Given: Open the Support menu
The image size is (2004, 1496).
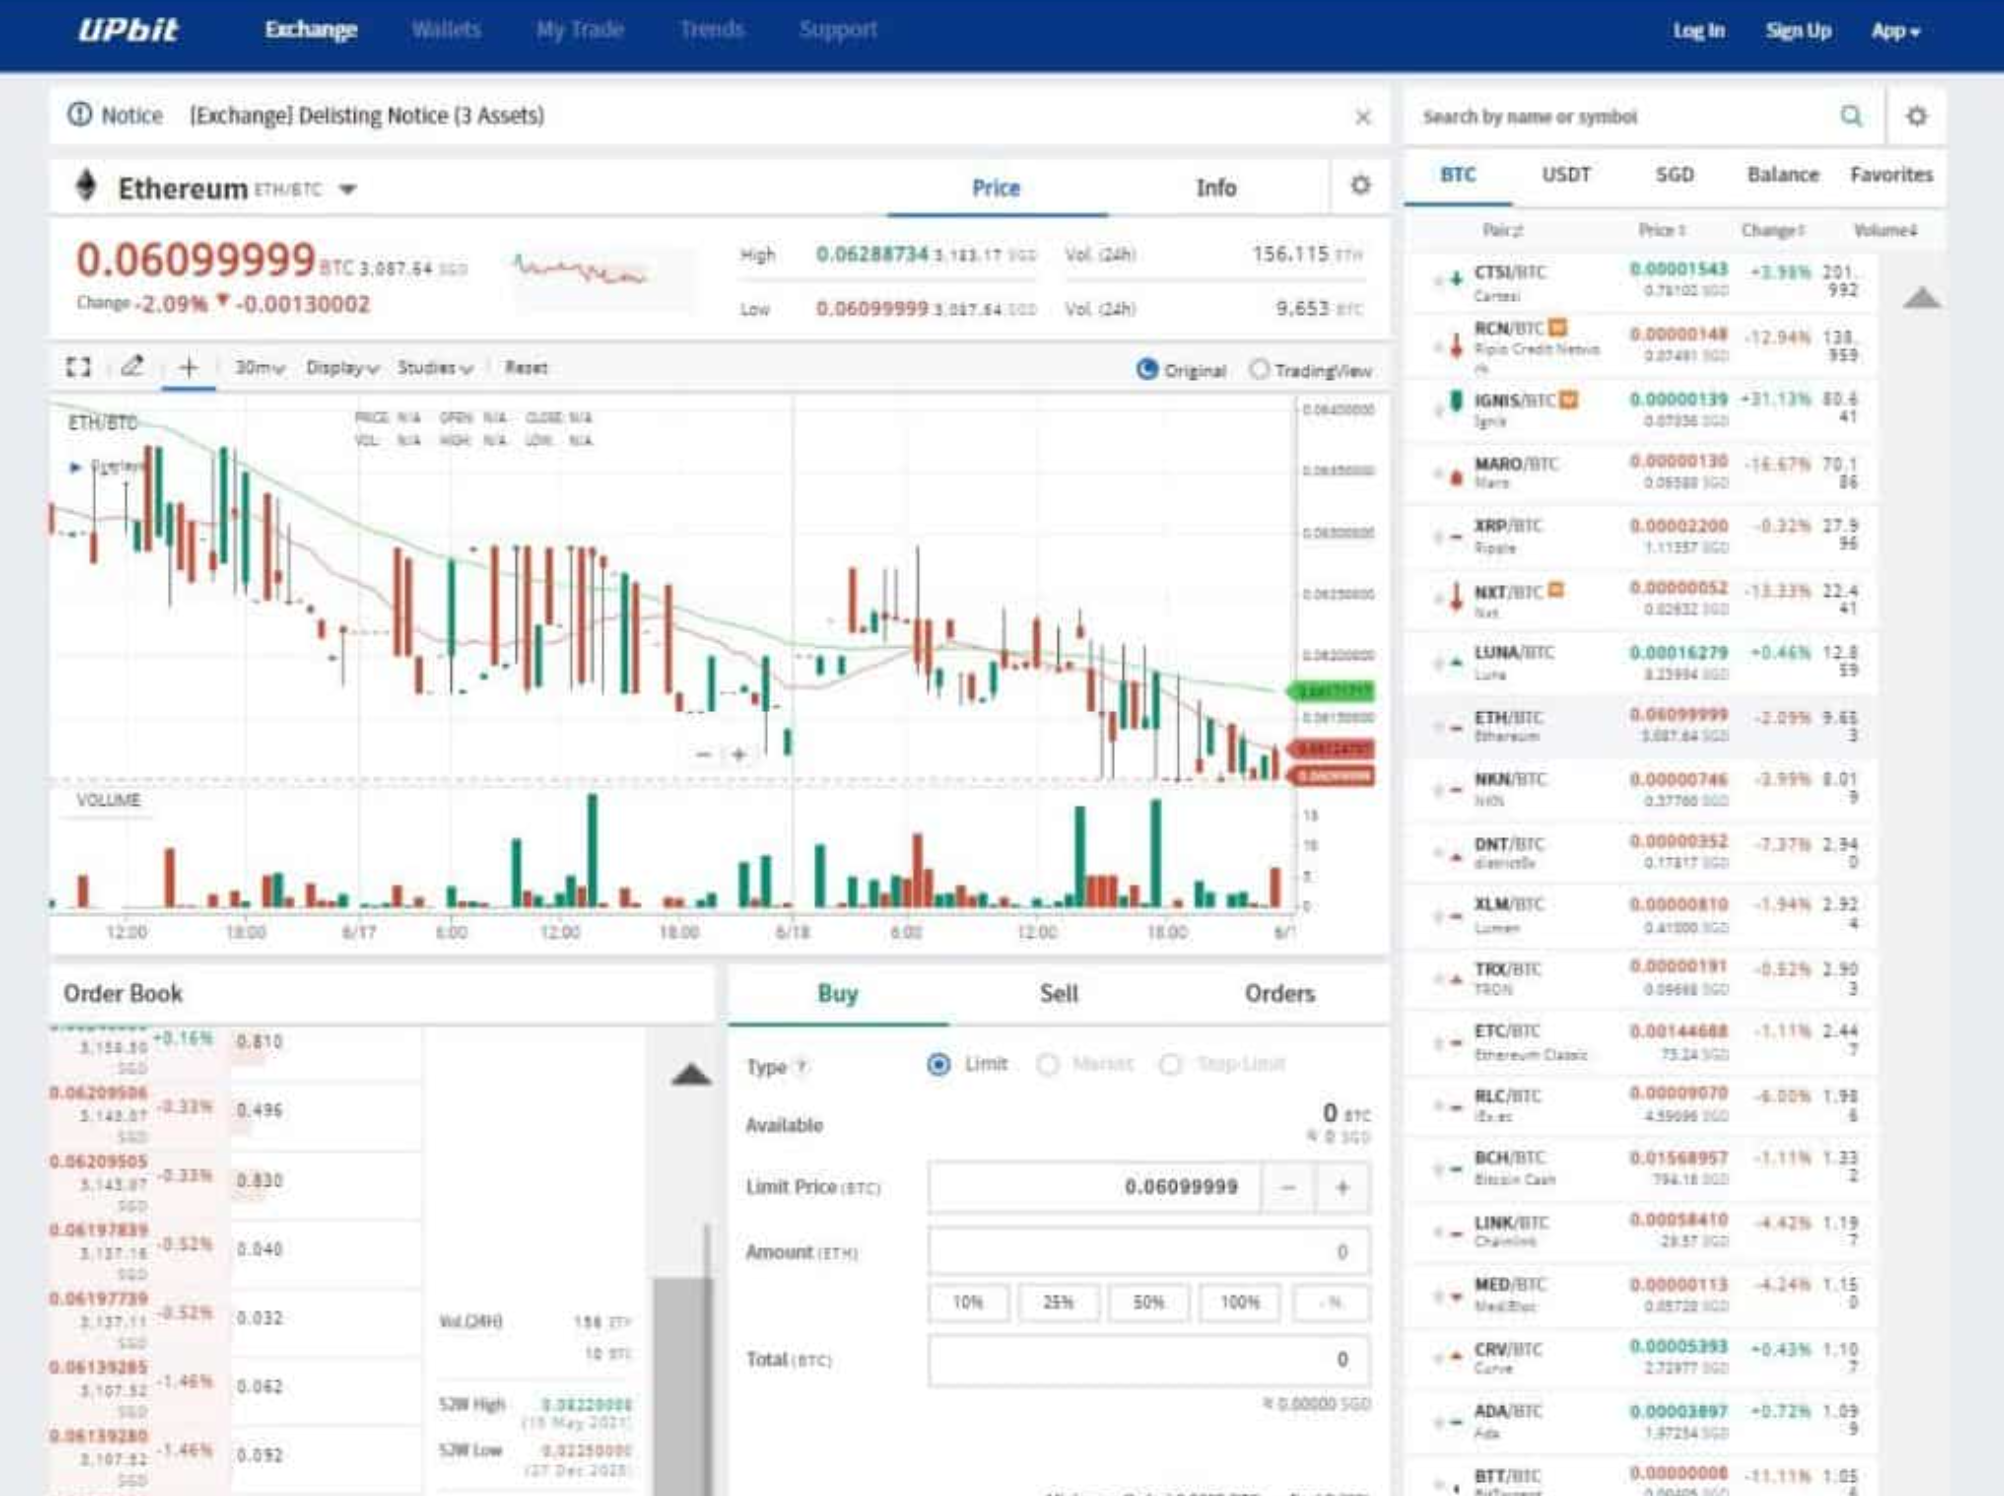Looking at the screenshot, I should click(x=838, y=30).
